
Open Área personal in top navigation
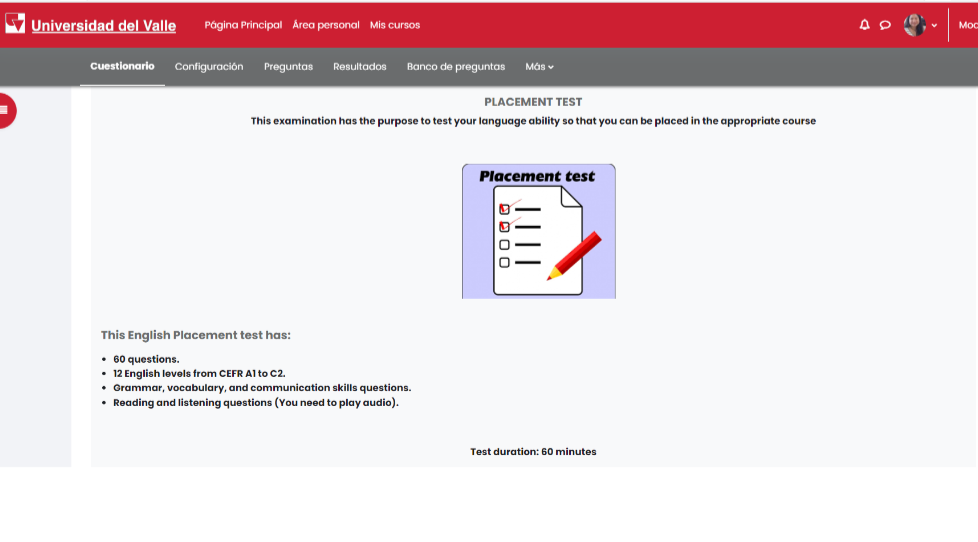click(x=326, y=25)
